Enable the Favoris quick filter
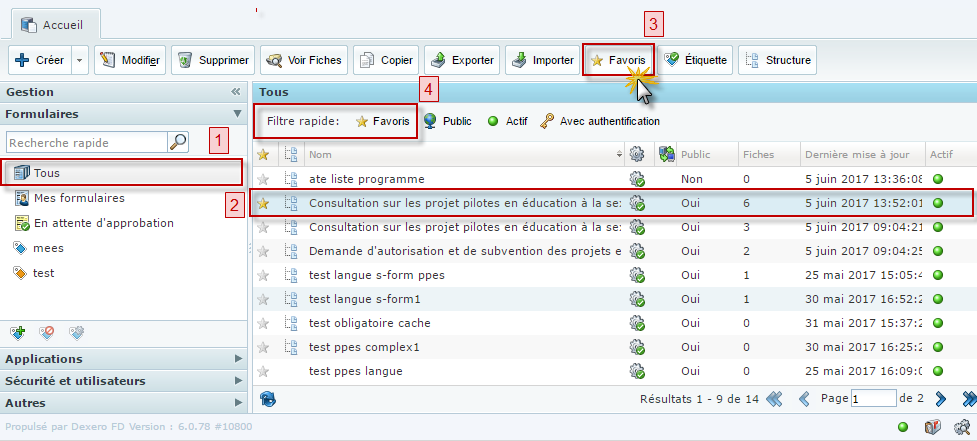977x441 pixels. 382,121
